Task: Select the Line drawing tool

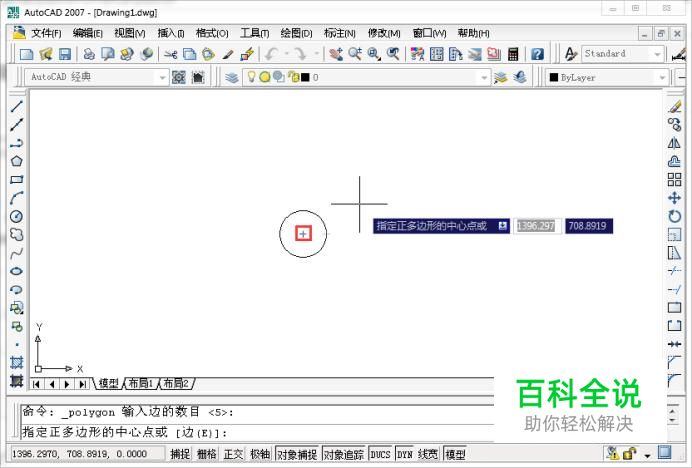Action: pyautogui.click(x=16, y=106)
